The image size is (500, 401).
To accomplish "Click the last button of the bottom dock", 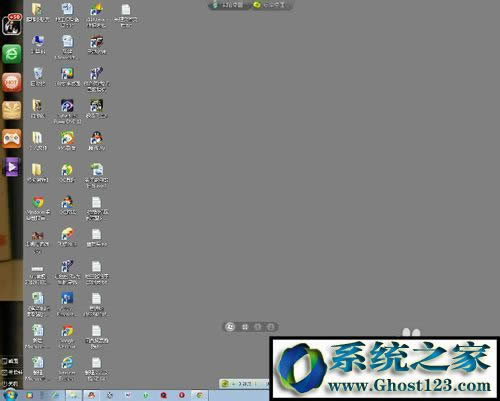I will pos(271,327).
